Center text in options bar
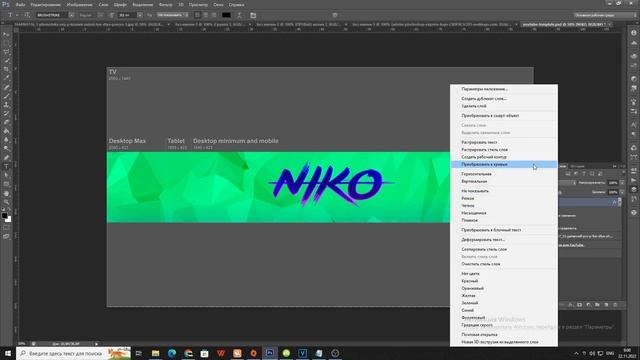 pos(205,15)
